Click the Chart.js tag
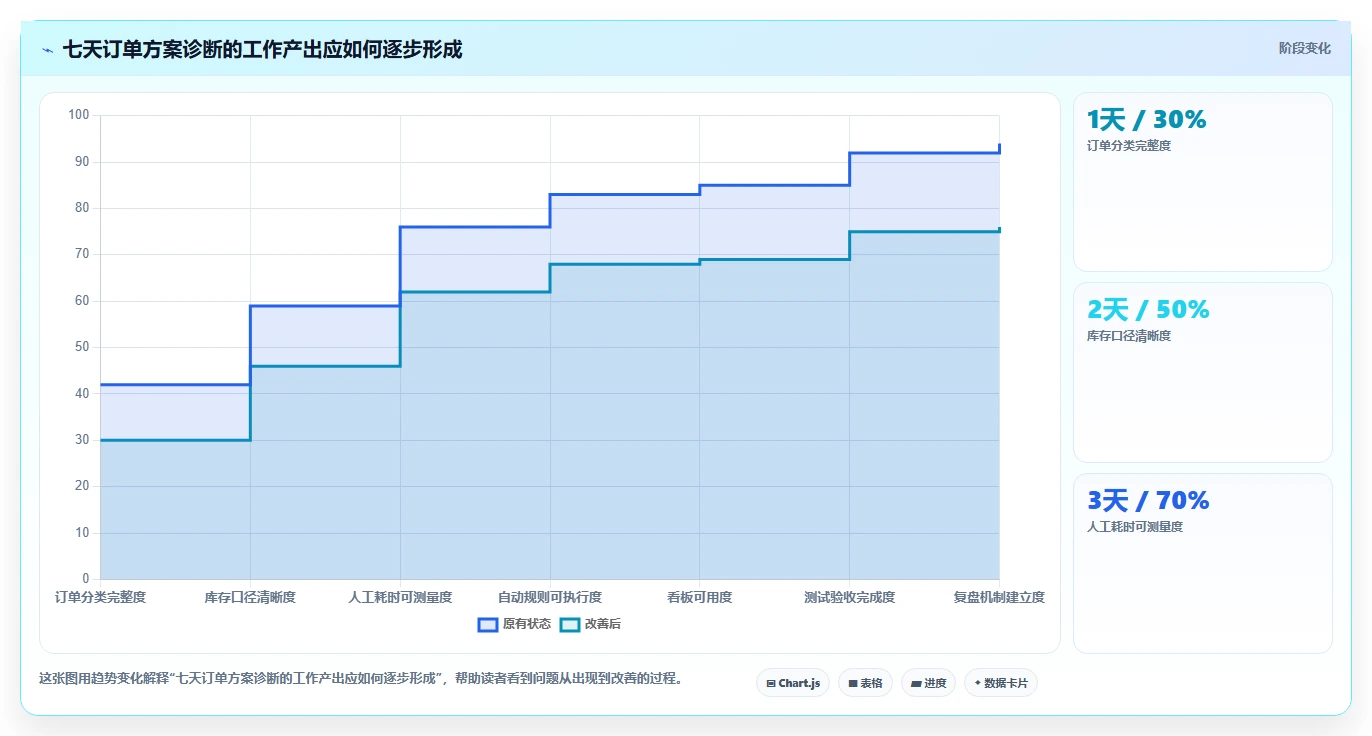Viewport: 1372px width, 736px height. pyautogui.click(x=793, y=683)
